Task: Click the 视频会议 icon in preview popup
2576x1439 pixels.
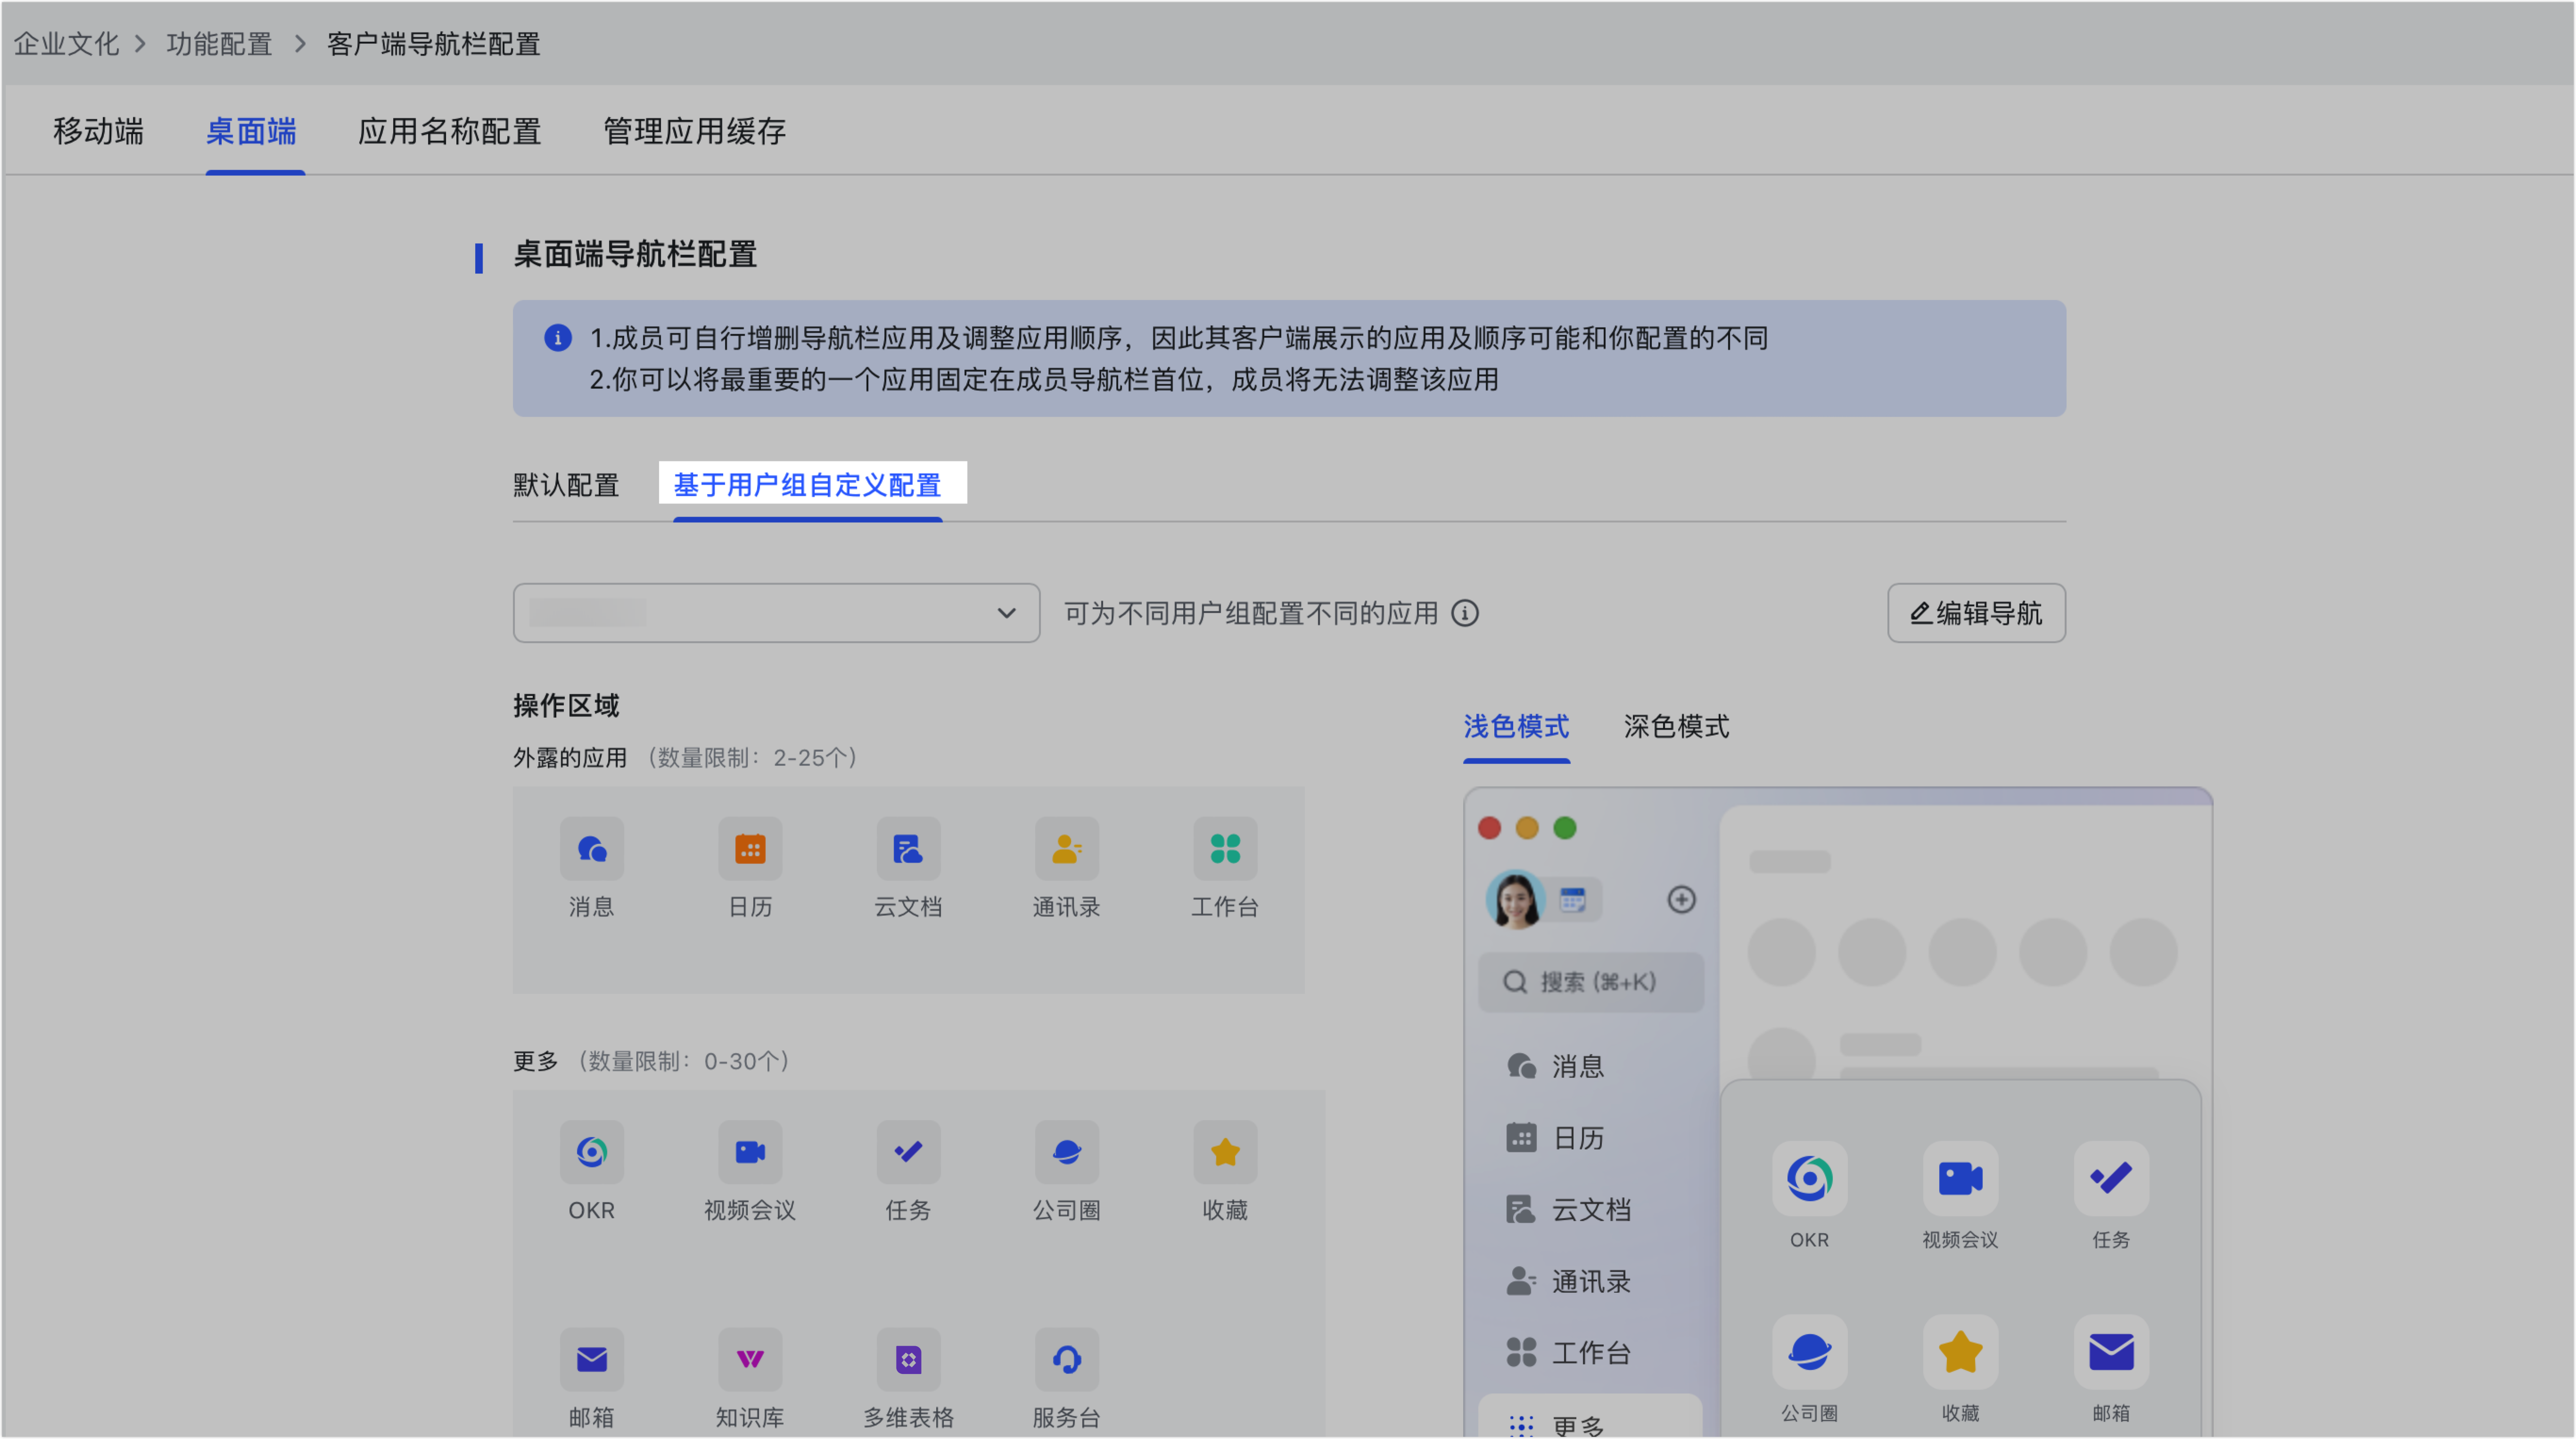Action: [x=1960, y=1178]
